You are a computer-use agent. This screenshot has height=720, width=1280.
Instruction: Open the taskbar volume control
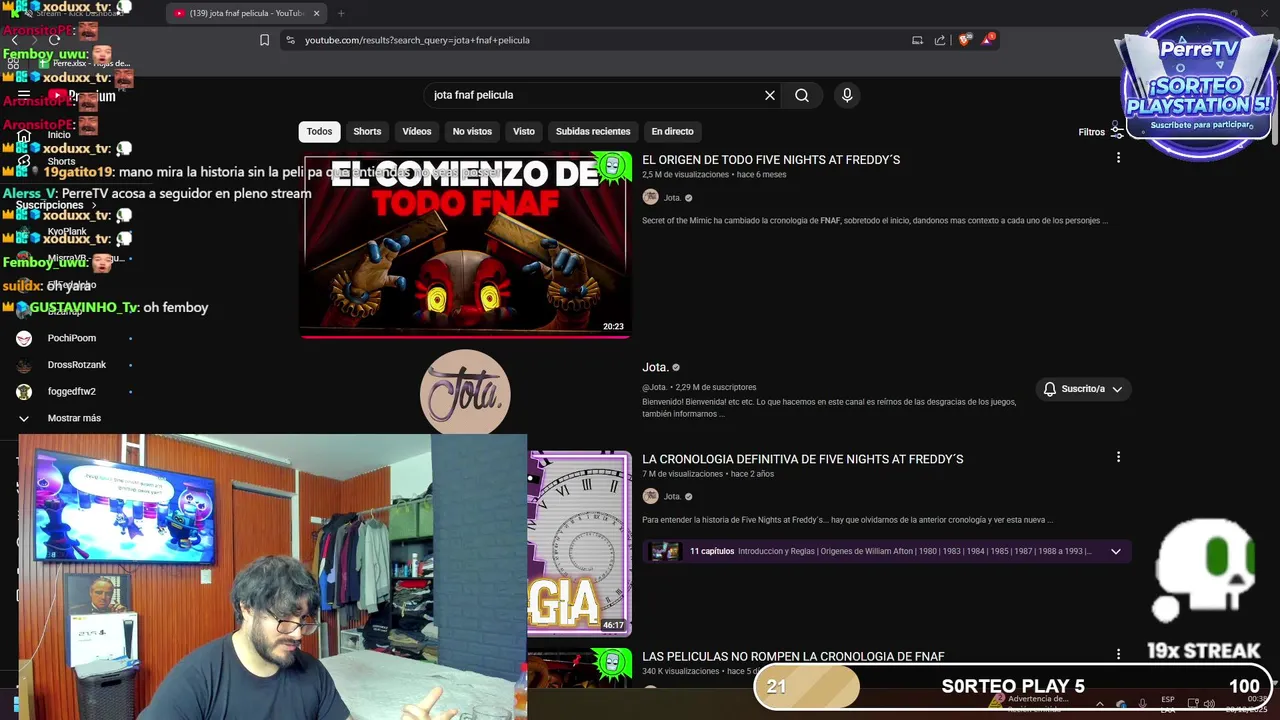tap(1211, 703)
